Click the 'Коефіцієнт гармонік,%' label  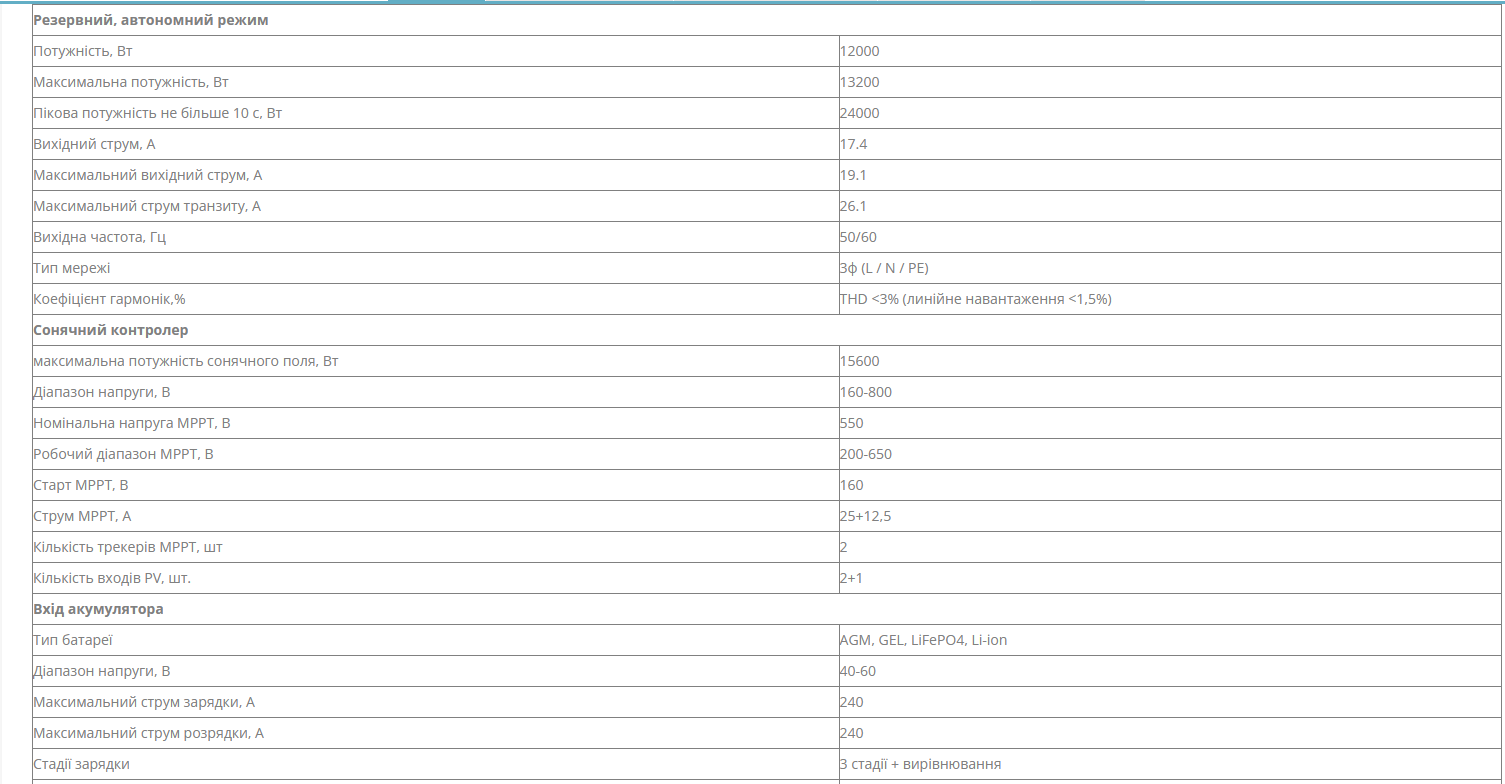[x=110, y=299]
